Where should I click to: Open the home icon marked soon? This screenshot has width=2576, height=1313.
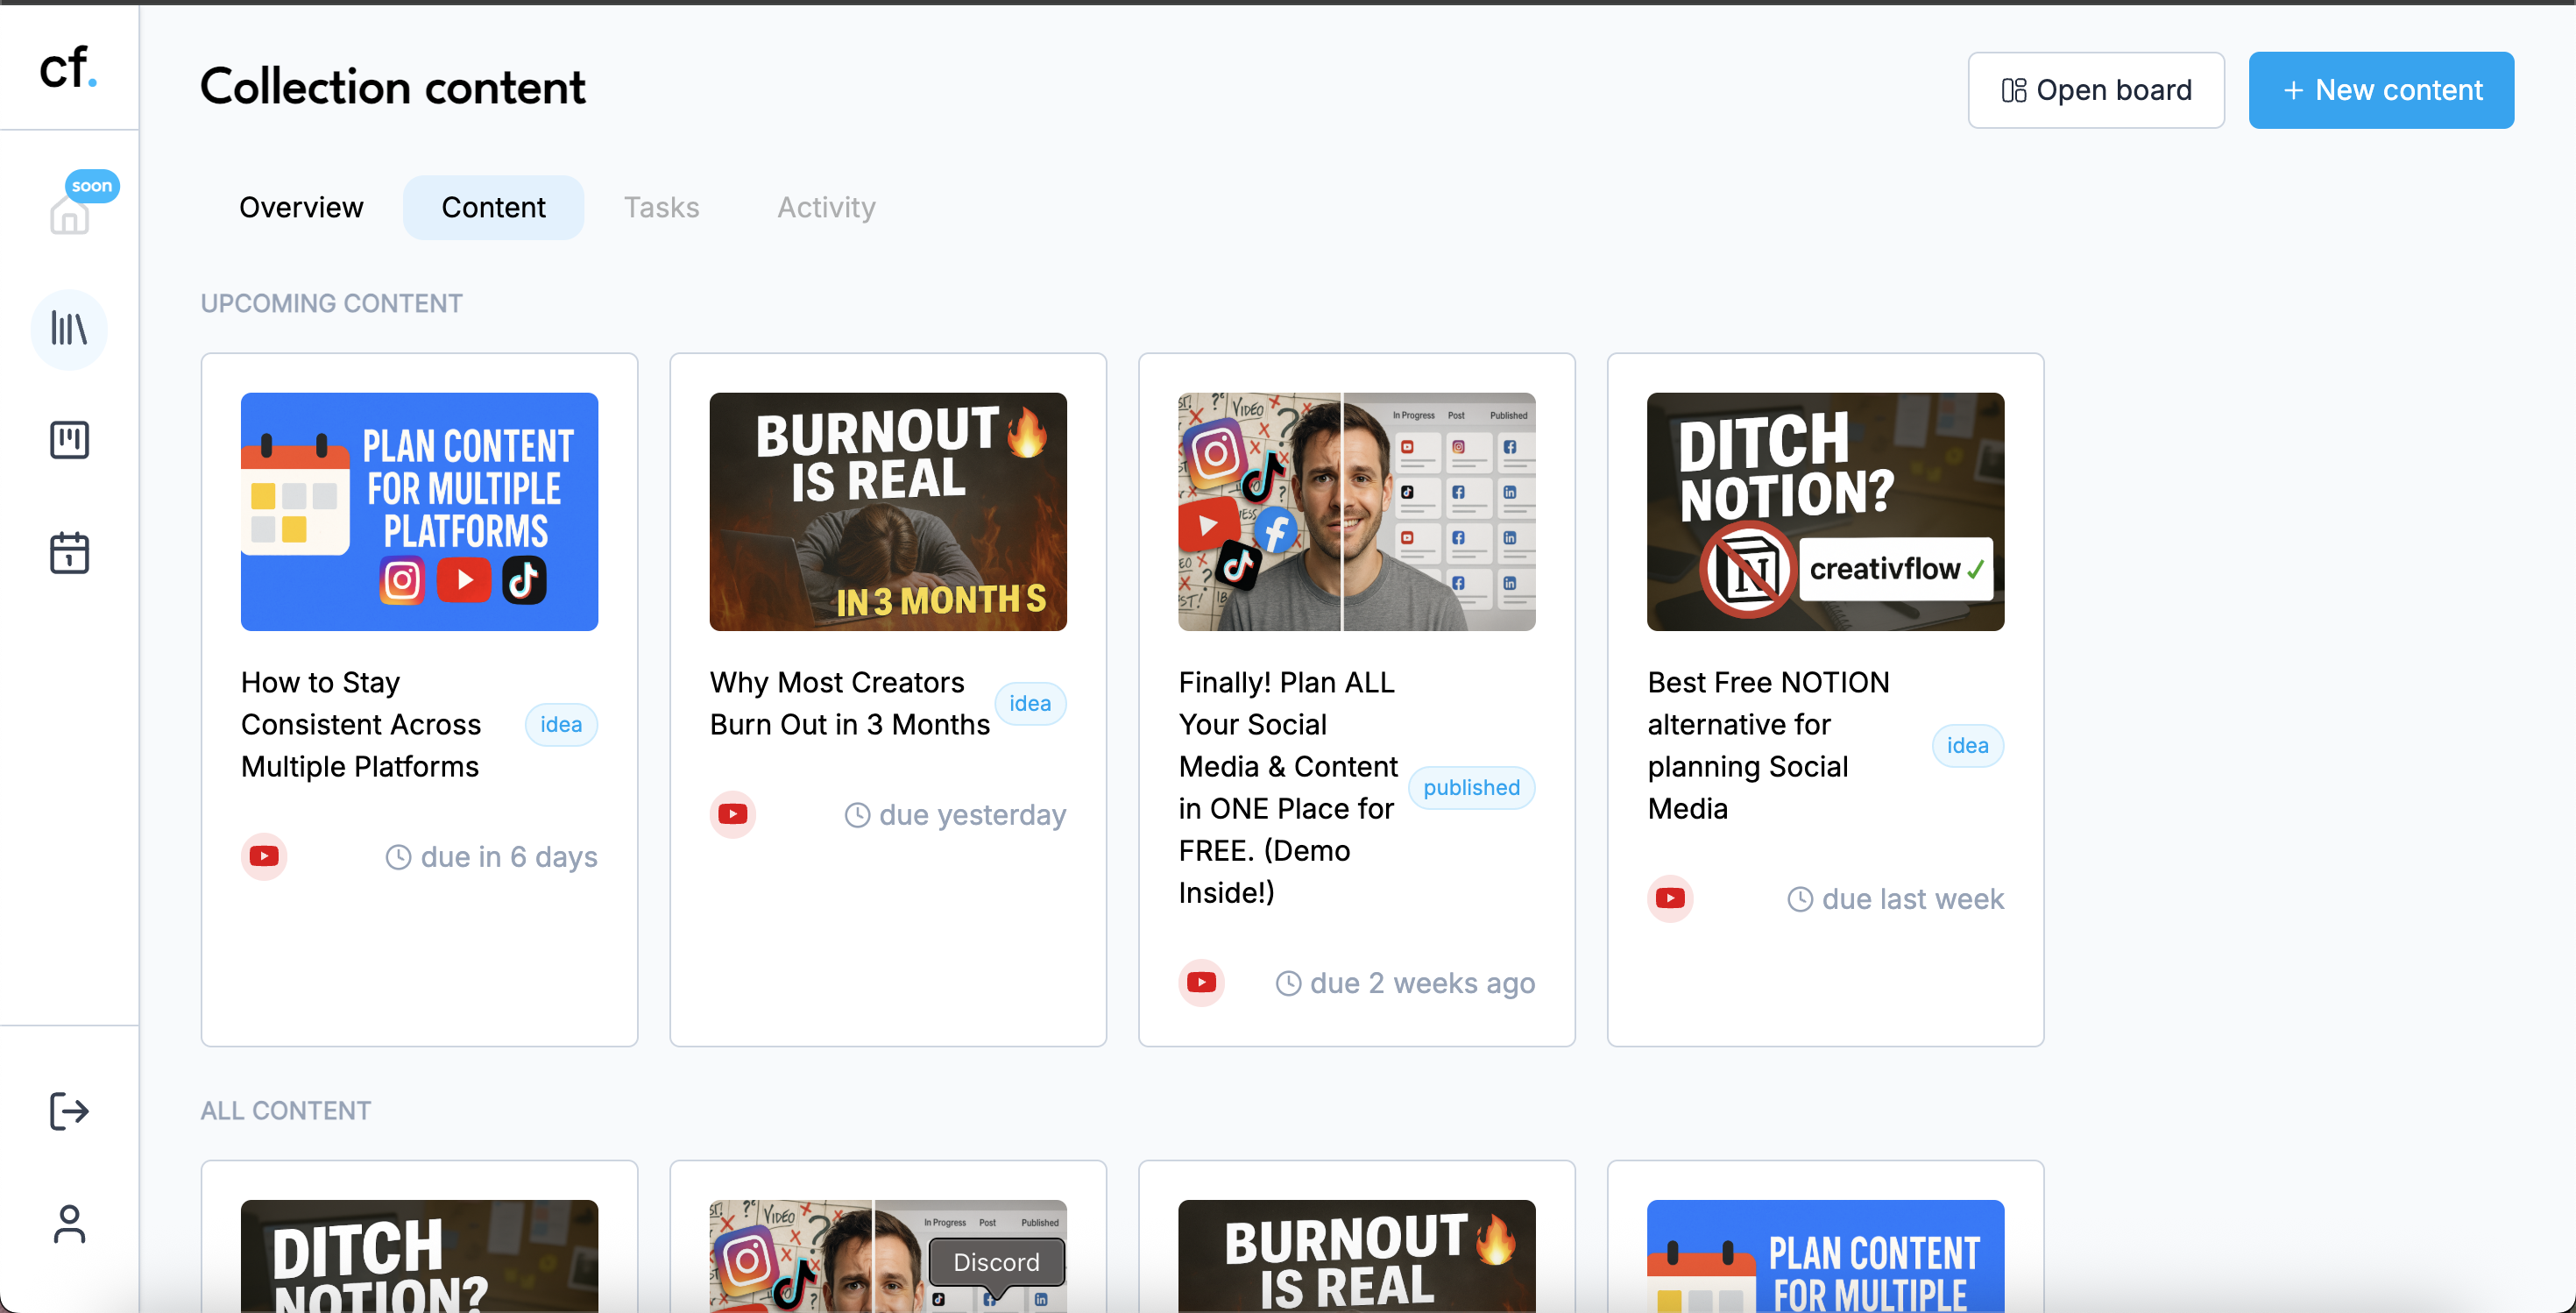[x=69, y=214]
